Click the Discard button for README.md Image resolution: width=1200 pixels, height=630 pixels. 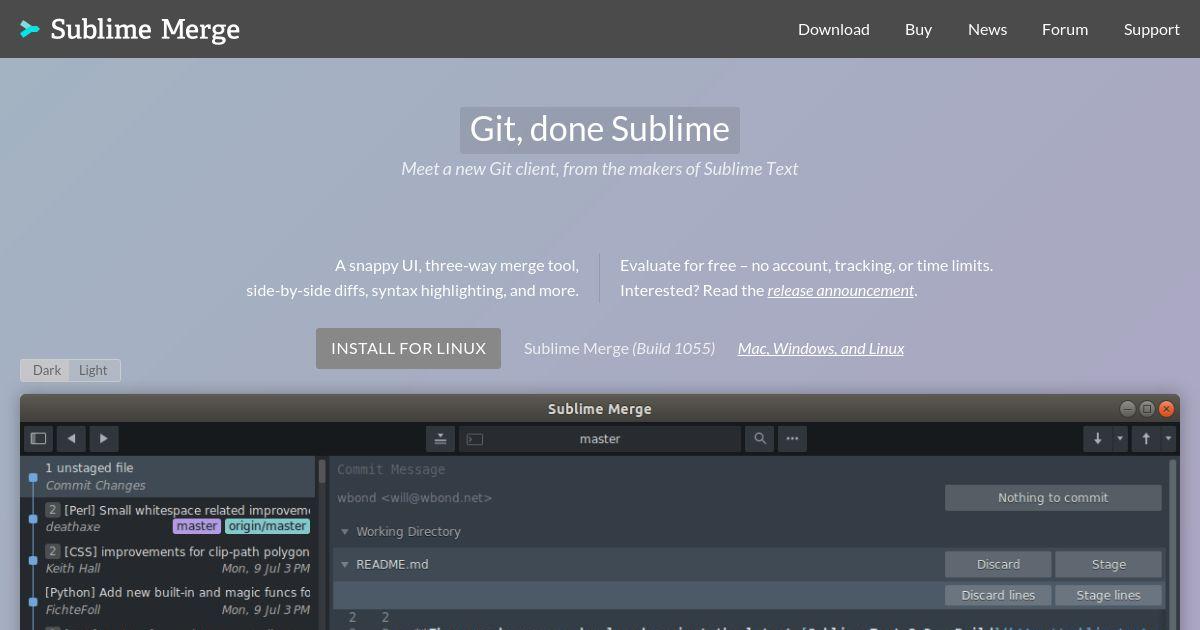(x=998, y=564)
